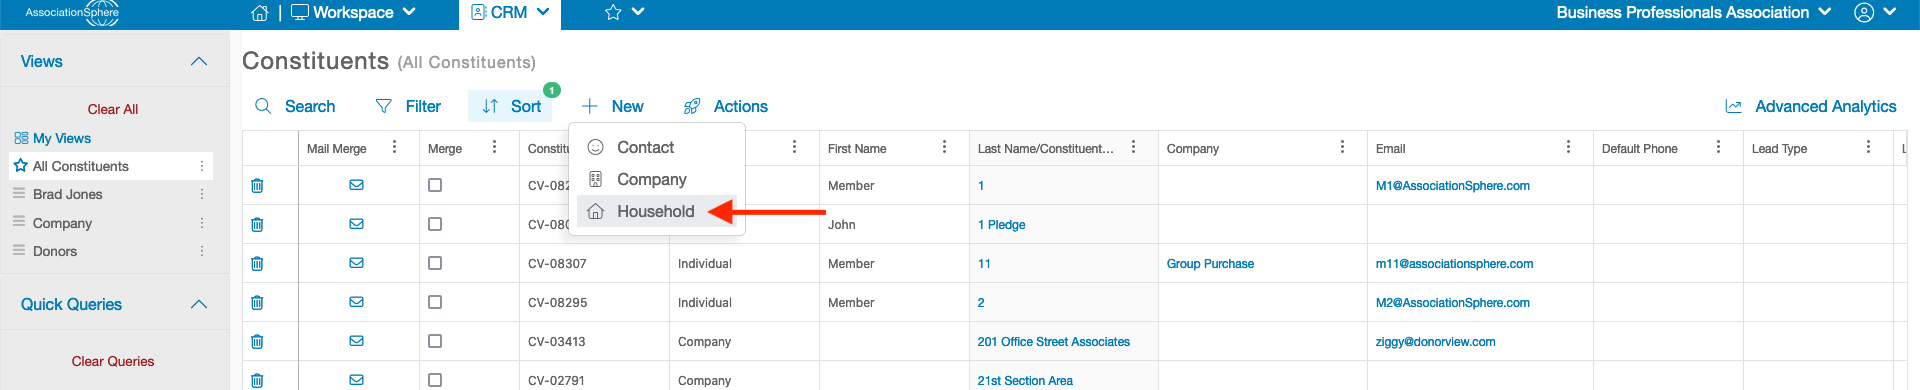
Task: Select Company in the New dropdown
Action: tap(652, 179)
